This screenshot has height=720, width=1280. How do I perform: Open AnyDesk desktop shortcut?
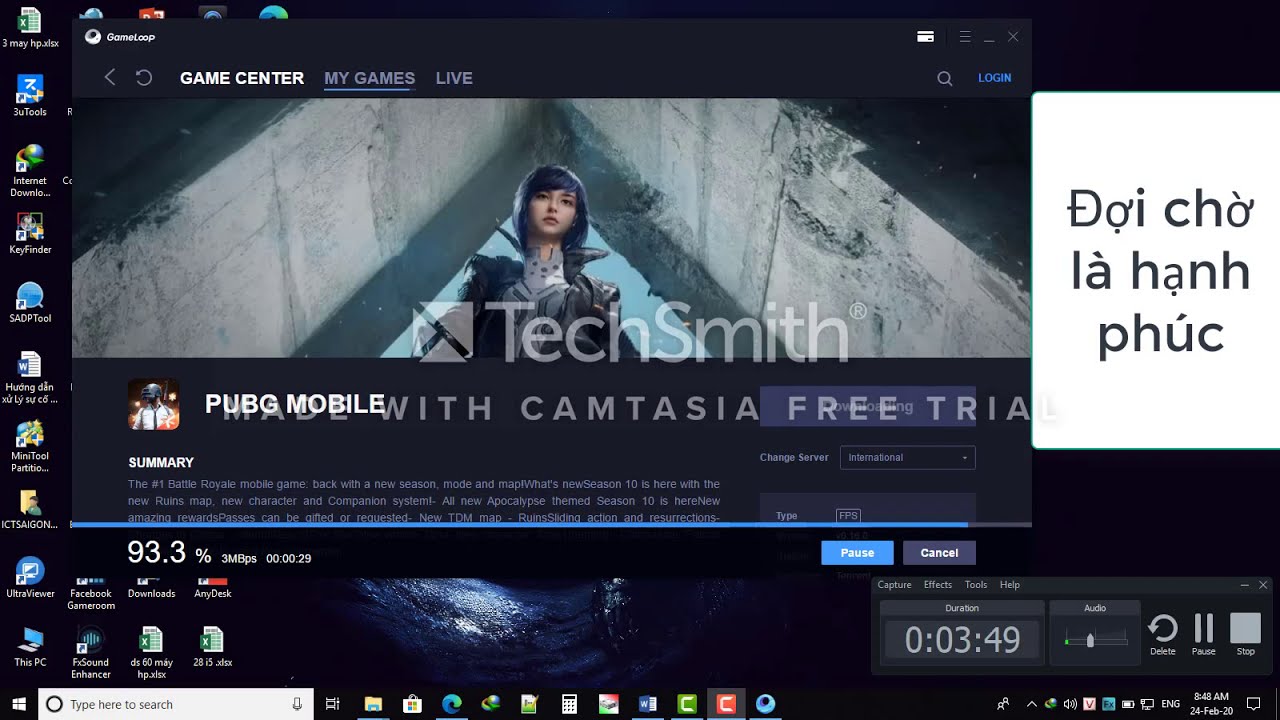(212, 589)
